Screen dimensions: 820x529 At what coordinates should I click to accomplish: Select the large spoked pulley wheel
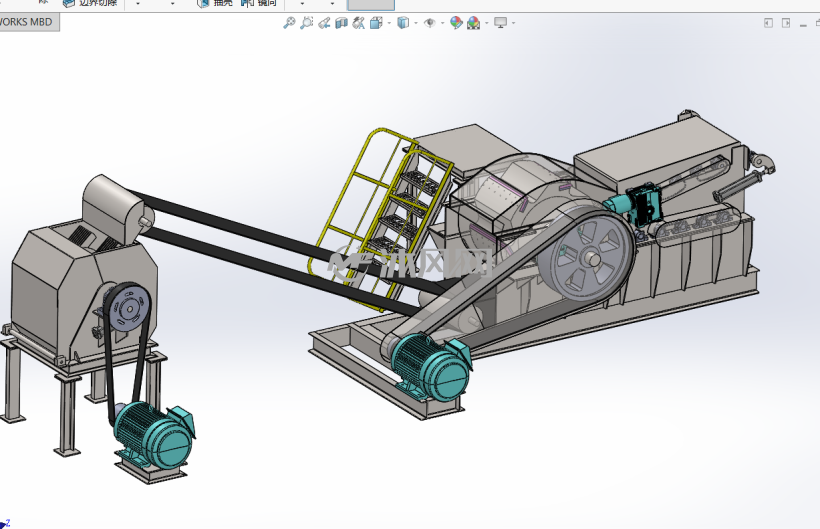pyautogui.click(x=593, y=259)
